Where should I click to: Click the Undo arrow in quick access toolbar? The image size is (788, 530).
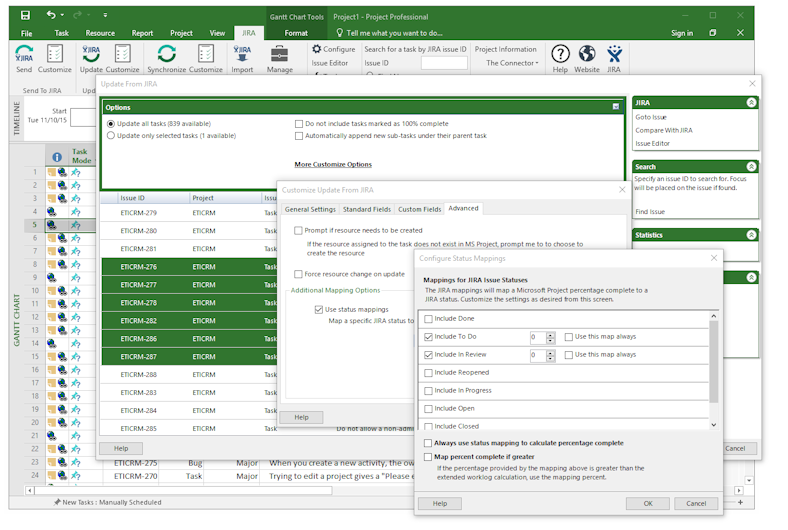point(51,15)
